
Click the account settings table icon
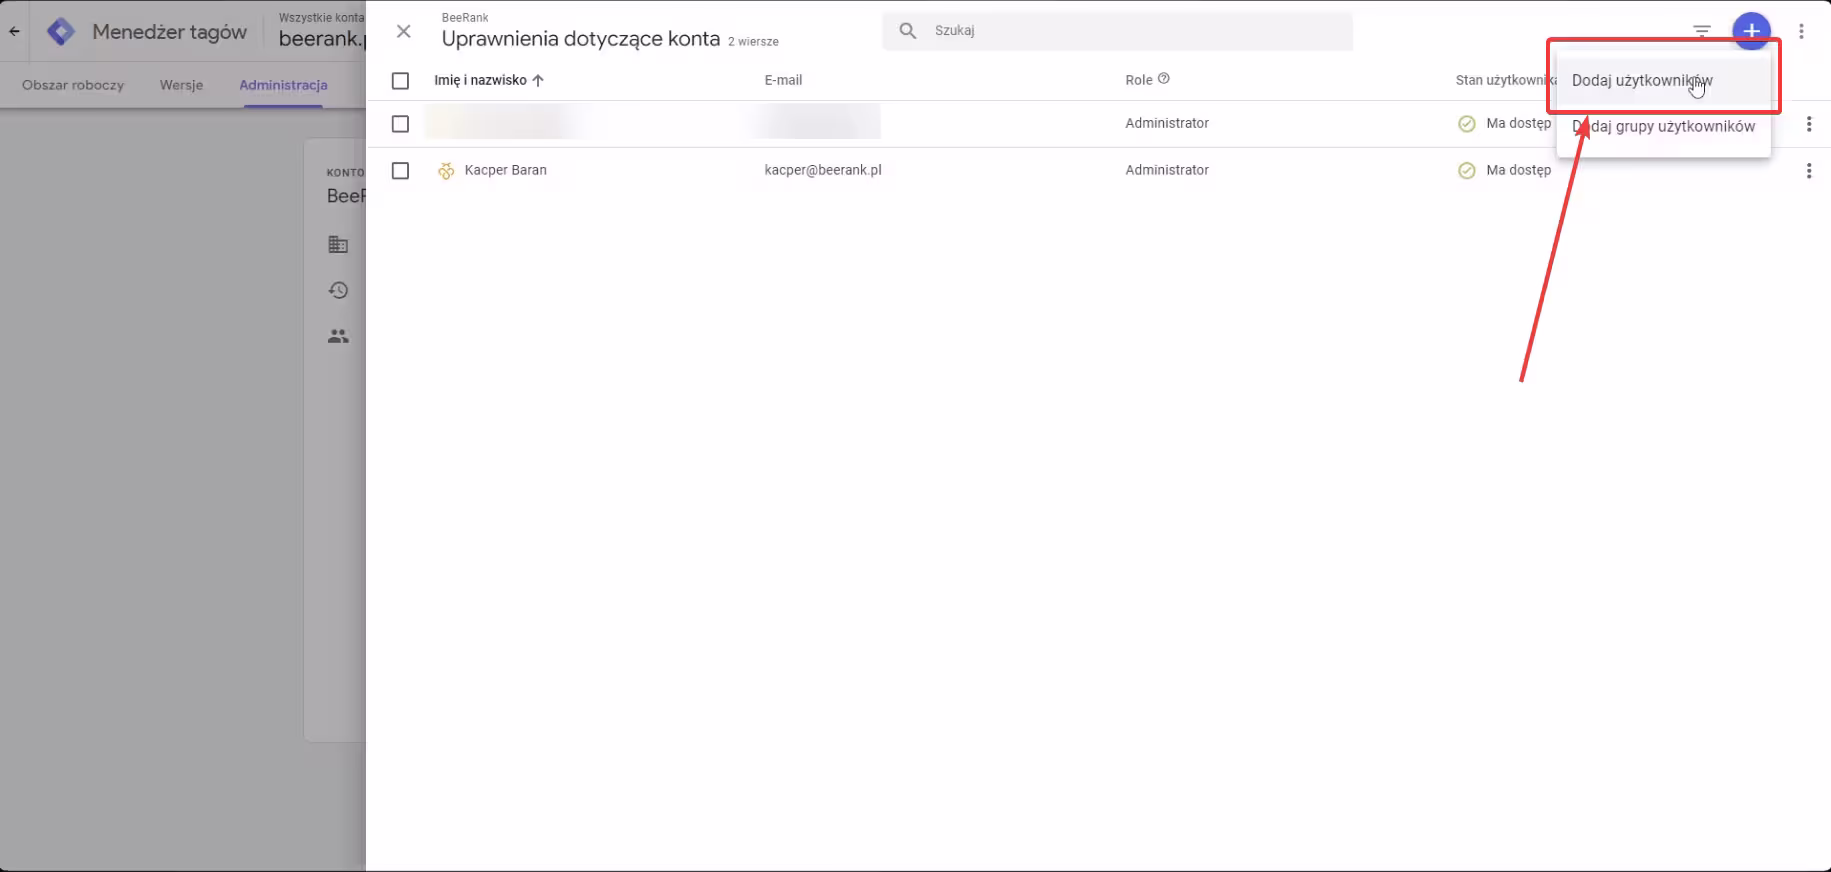pos(339,244)
